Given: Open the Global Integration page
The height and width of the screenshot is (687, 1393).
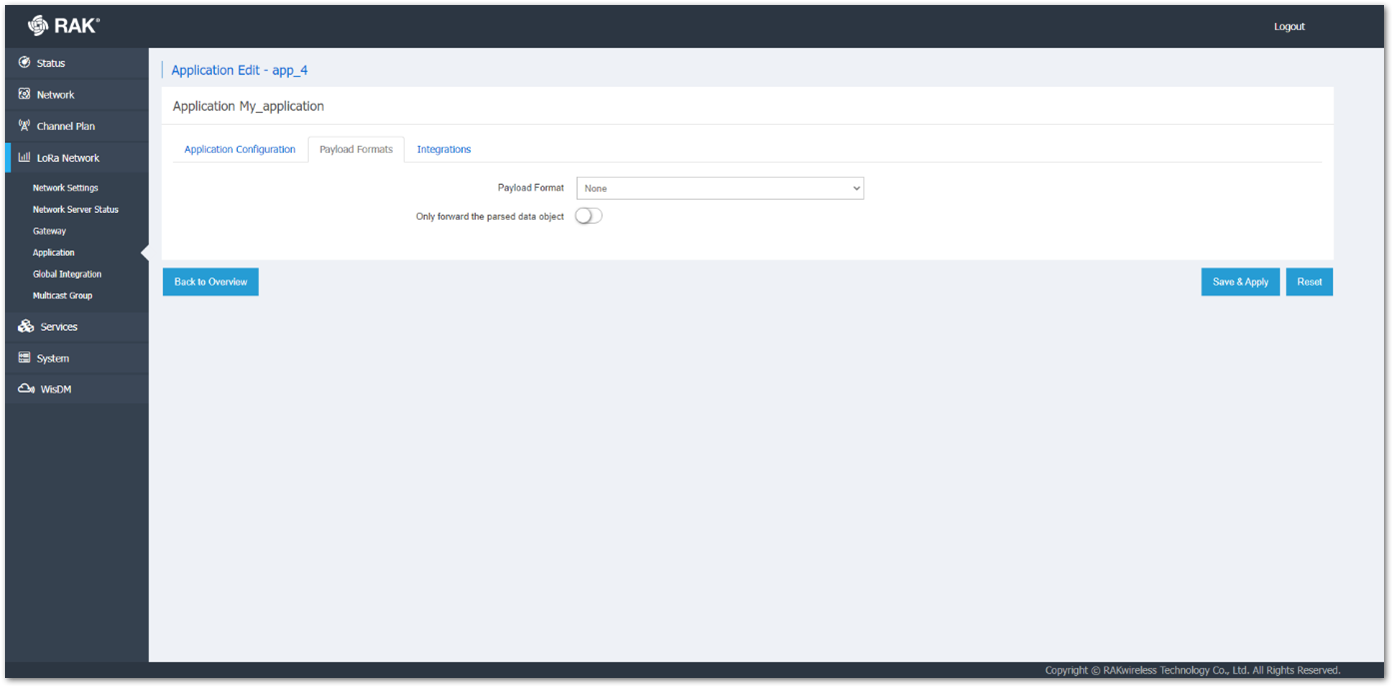Looking at the screenshot, I should coord(67,273).
